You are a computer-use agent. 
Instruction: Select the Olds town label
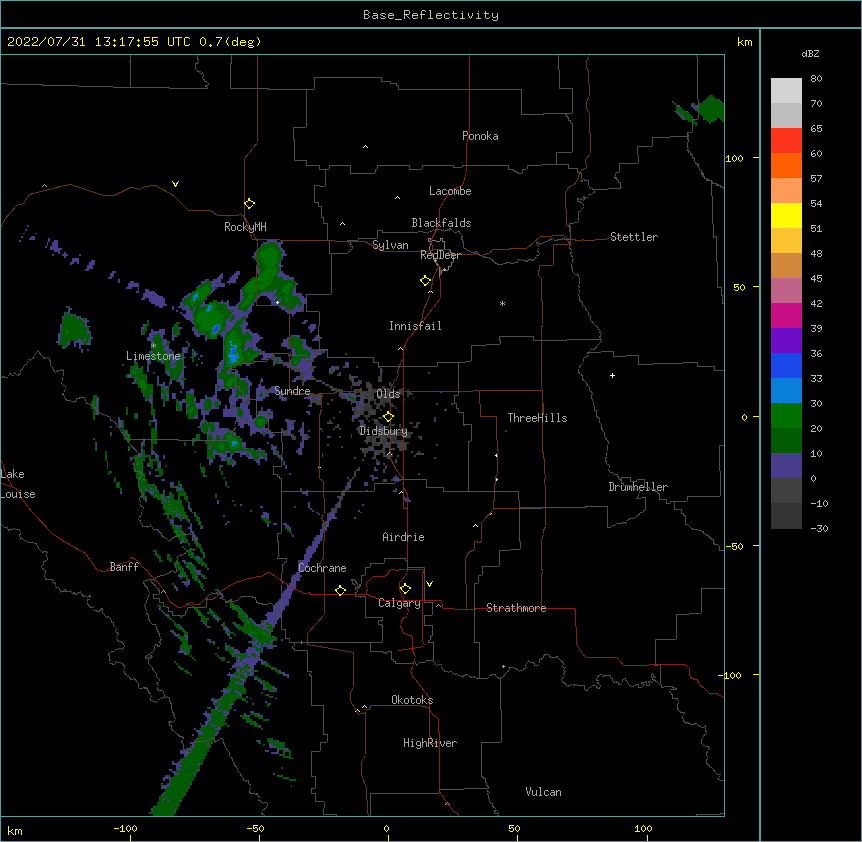click(x=388, y=394)
